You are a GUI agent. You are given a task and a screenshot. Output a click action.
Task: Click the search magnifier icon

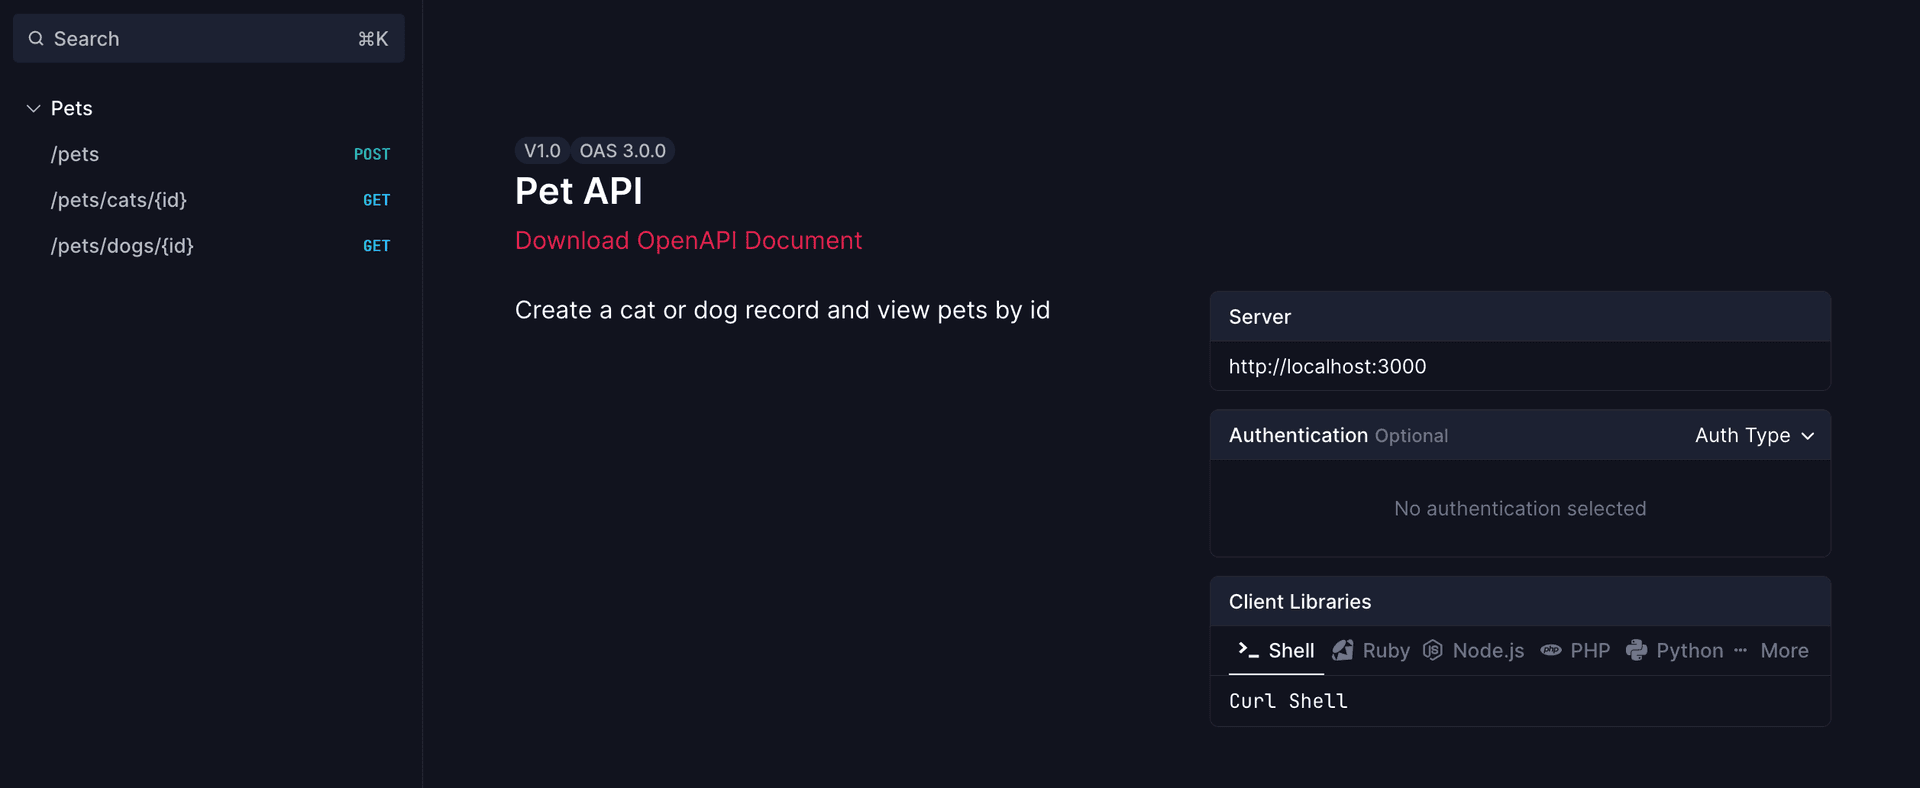click(x=35, y=38)
